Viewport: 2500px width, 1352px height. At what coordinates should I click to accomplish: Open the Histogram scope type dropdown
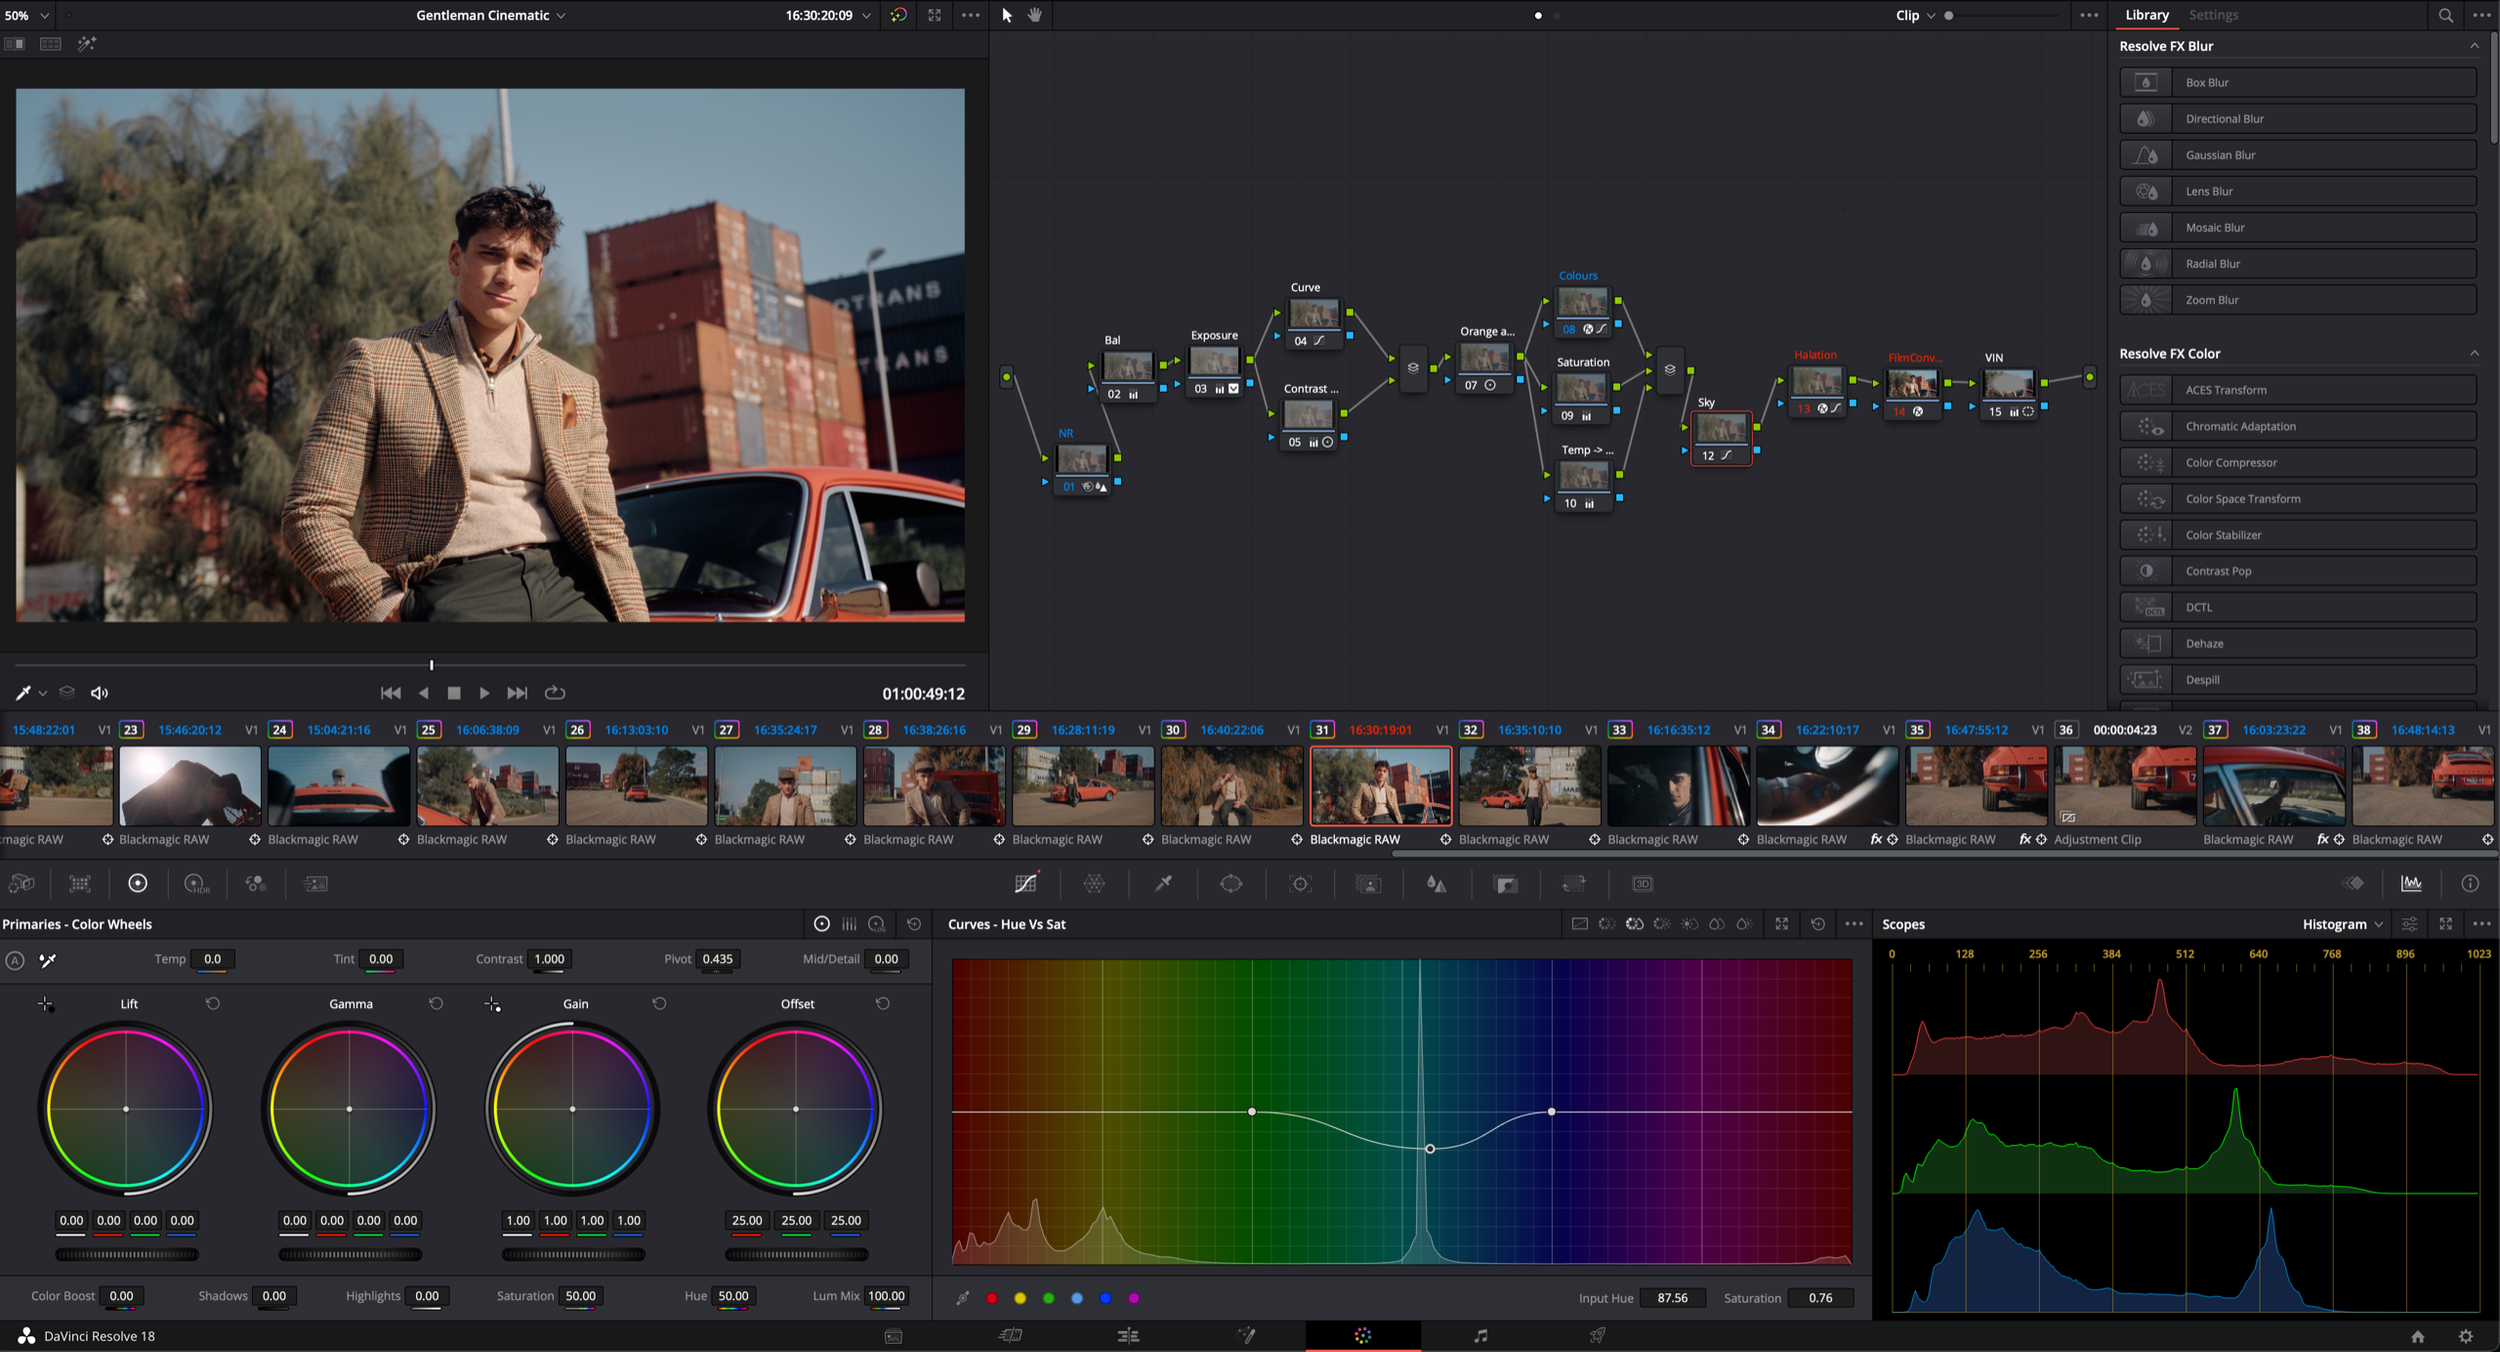2343,924
